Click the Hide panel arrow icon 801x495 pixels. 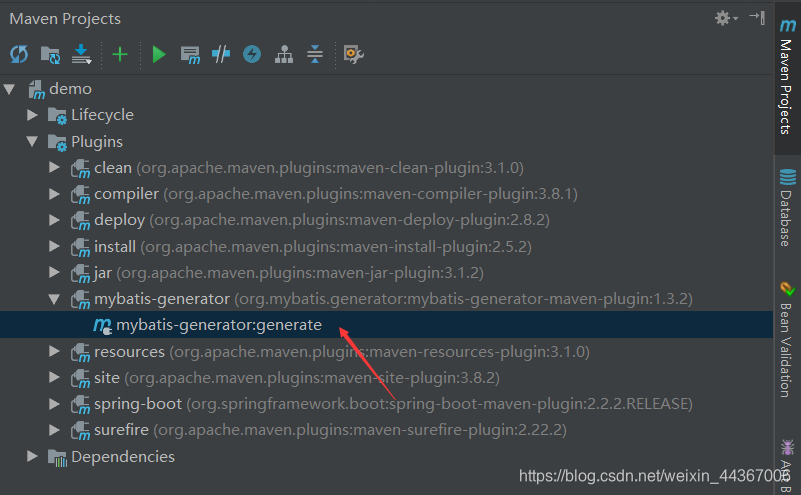coord(757,17)
